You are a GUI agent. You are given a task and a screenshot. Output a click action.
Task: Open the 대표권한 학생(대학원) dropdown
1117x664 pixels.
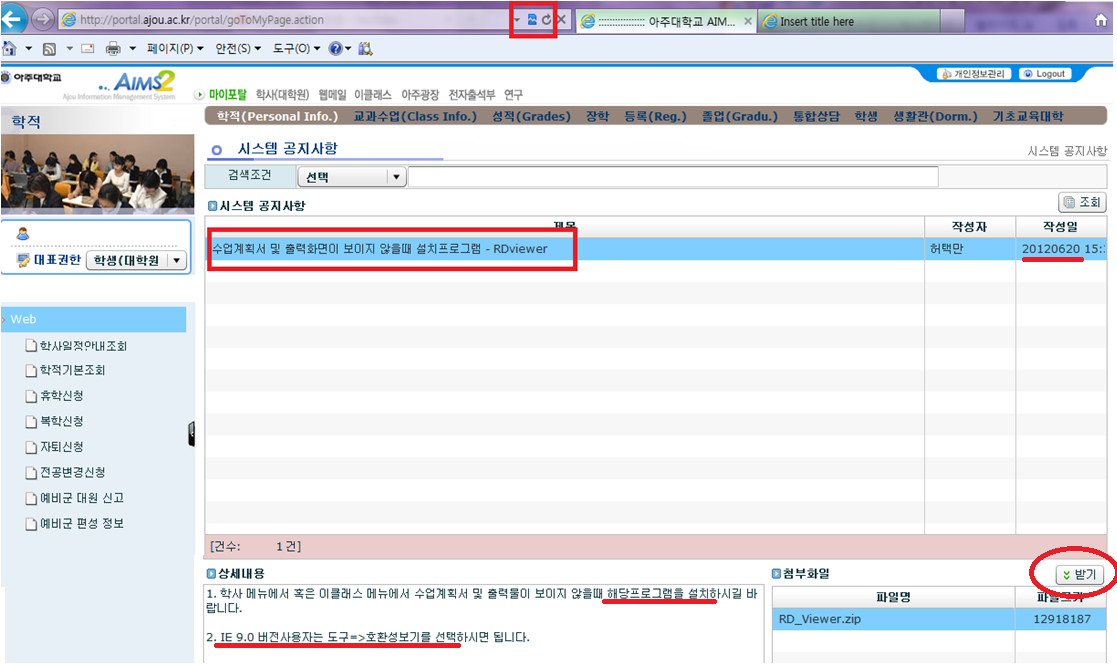coord(177,260)
